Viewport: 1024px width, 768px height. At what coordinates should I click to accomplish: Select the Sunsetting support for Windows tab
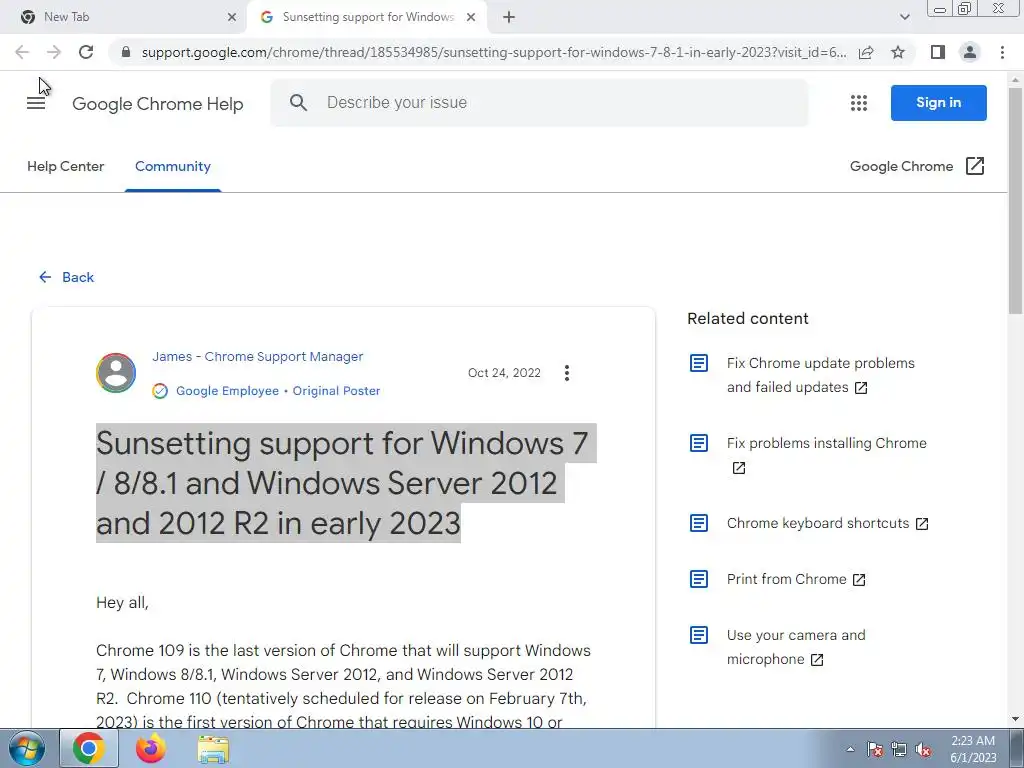(367, 18)
